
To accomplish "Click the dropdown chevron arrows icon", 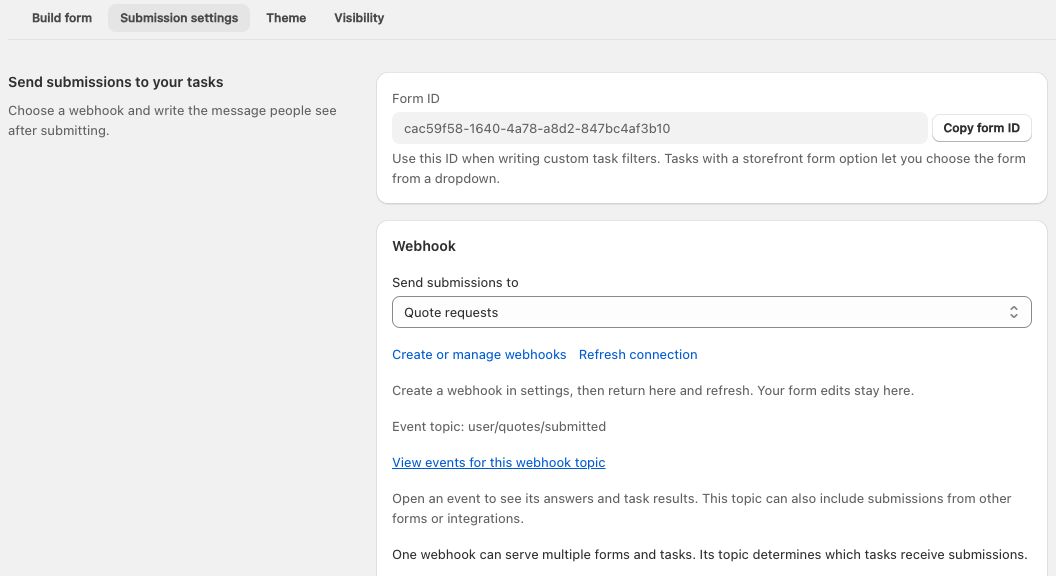I will 1013,313.
